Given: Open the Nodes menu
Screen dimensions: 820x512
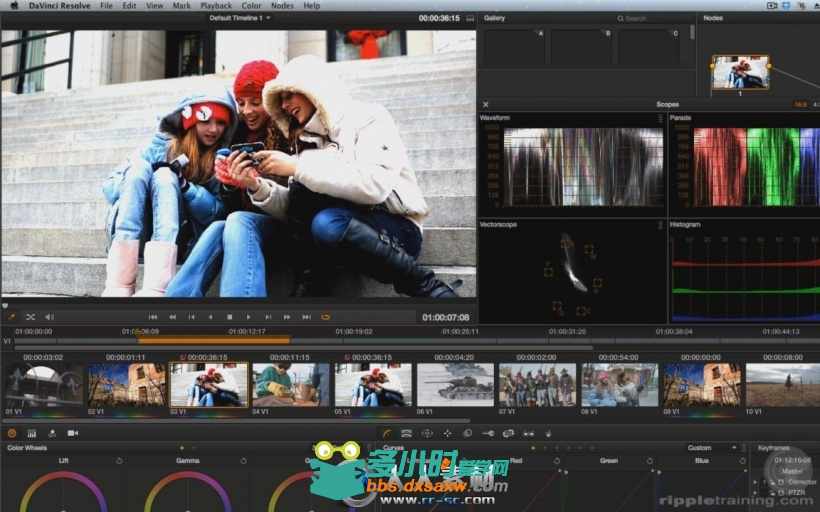Looking at the screenshot, I should (x=282, y=6).
